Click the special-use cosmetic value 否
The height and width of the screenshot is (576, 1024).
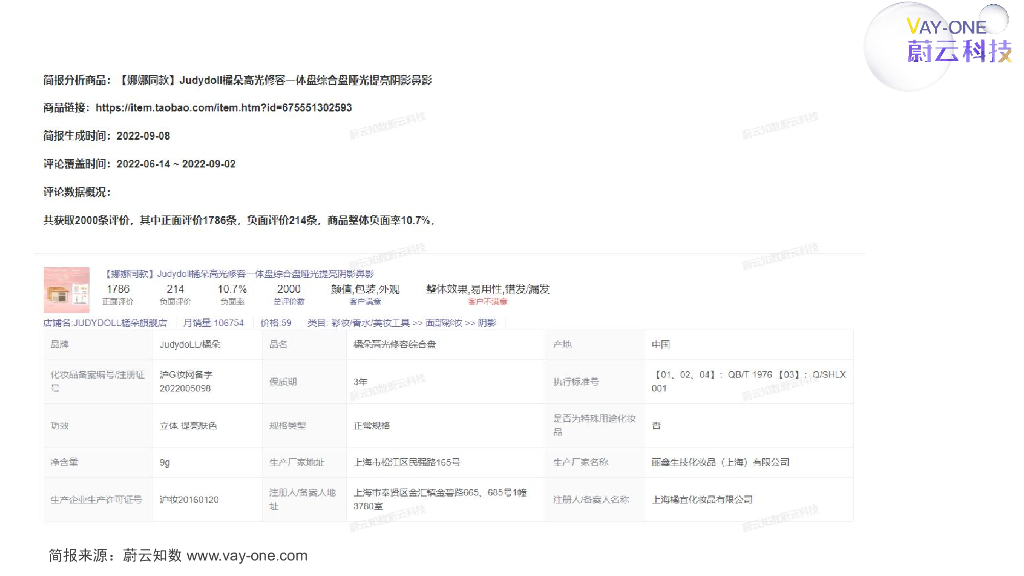click(748, 425)
